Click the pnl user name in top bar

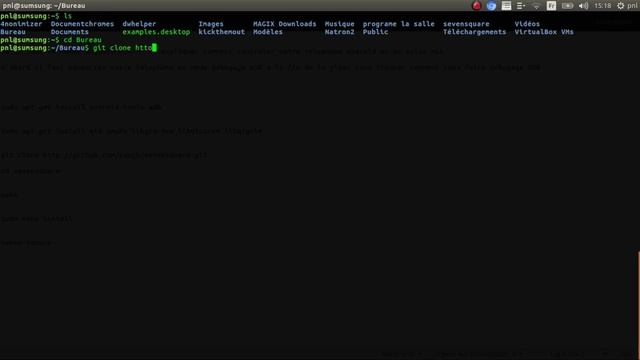point(632,6)
